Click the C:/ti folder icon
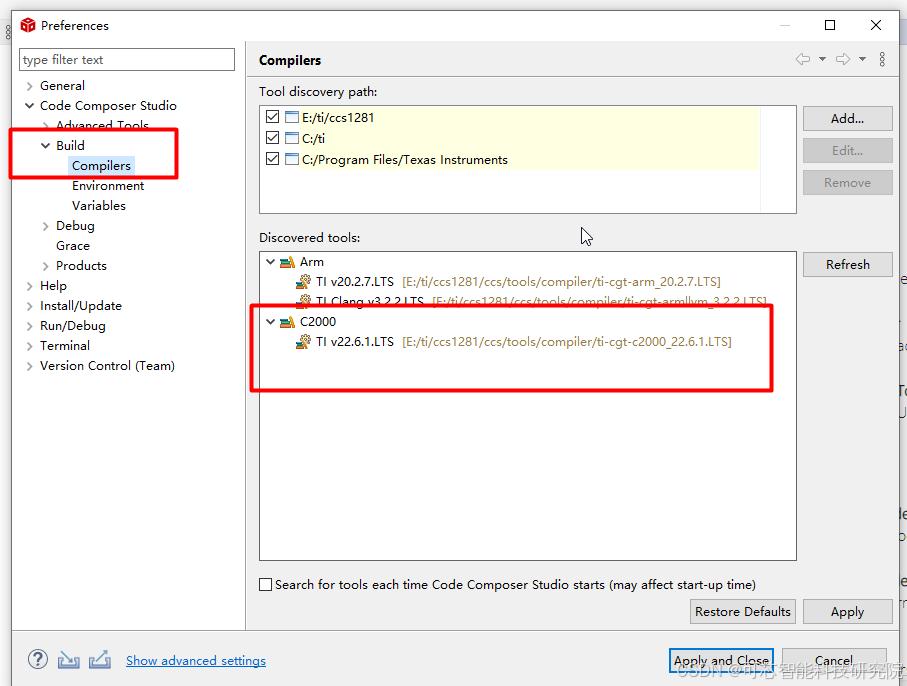The height and width of the screenshot is (686, 907). pos(292,138)
